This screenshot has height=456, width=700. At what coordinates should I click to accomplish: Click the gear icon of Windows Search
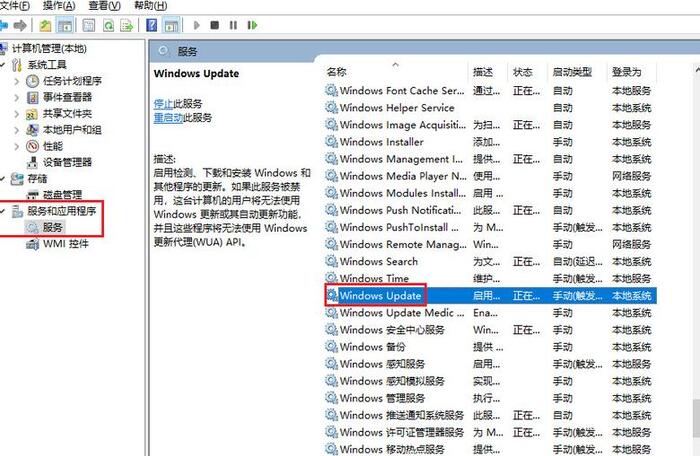pos(331,261)
